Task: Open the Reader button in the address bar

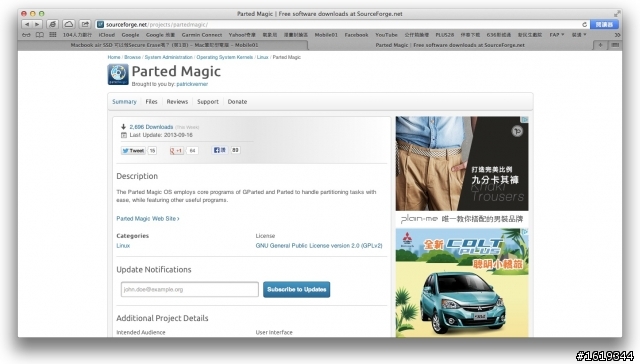Action: (x=604, y=24)
